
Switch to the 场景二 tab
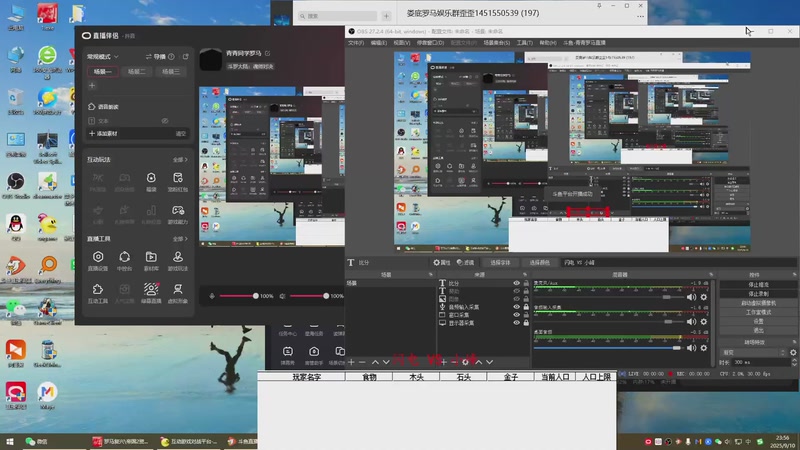click(x=137, y=71)
